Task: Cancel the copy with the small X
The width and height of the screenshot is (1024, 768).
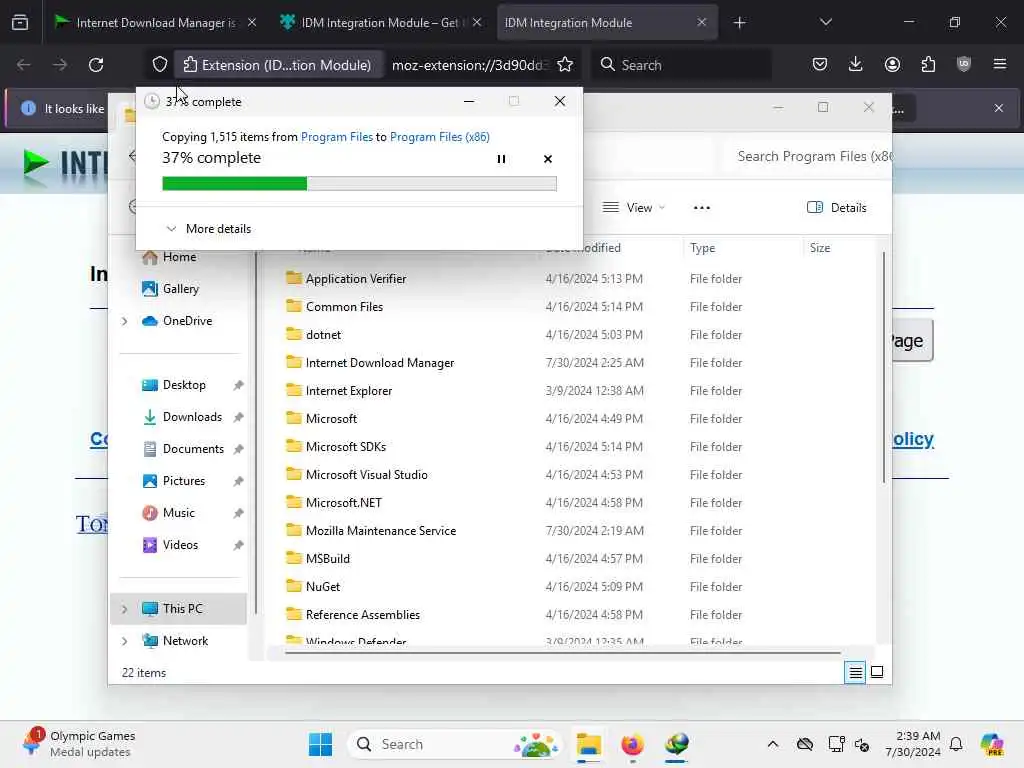Action: (548, 159)
